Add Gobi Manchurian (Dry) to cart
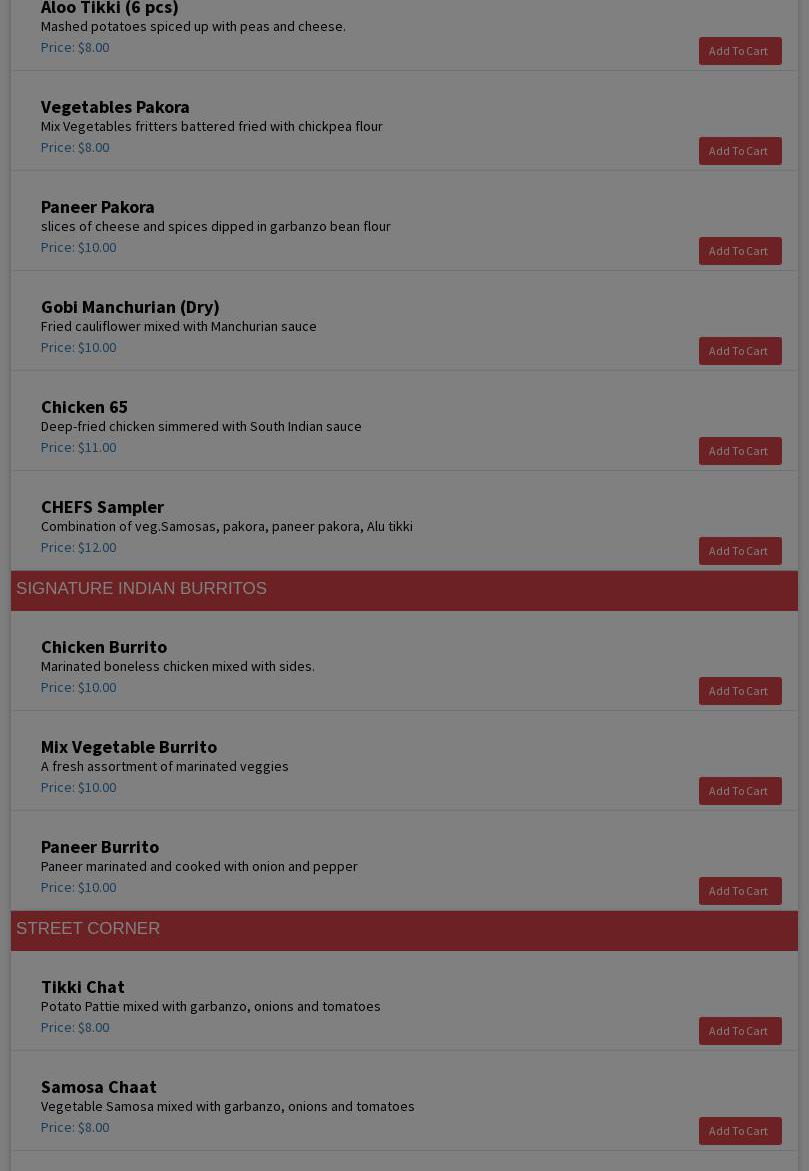This screenshot has width=809, height=1171. [740, 351]
